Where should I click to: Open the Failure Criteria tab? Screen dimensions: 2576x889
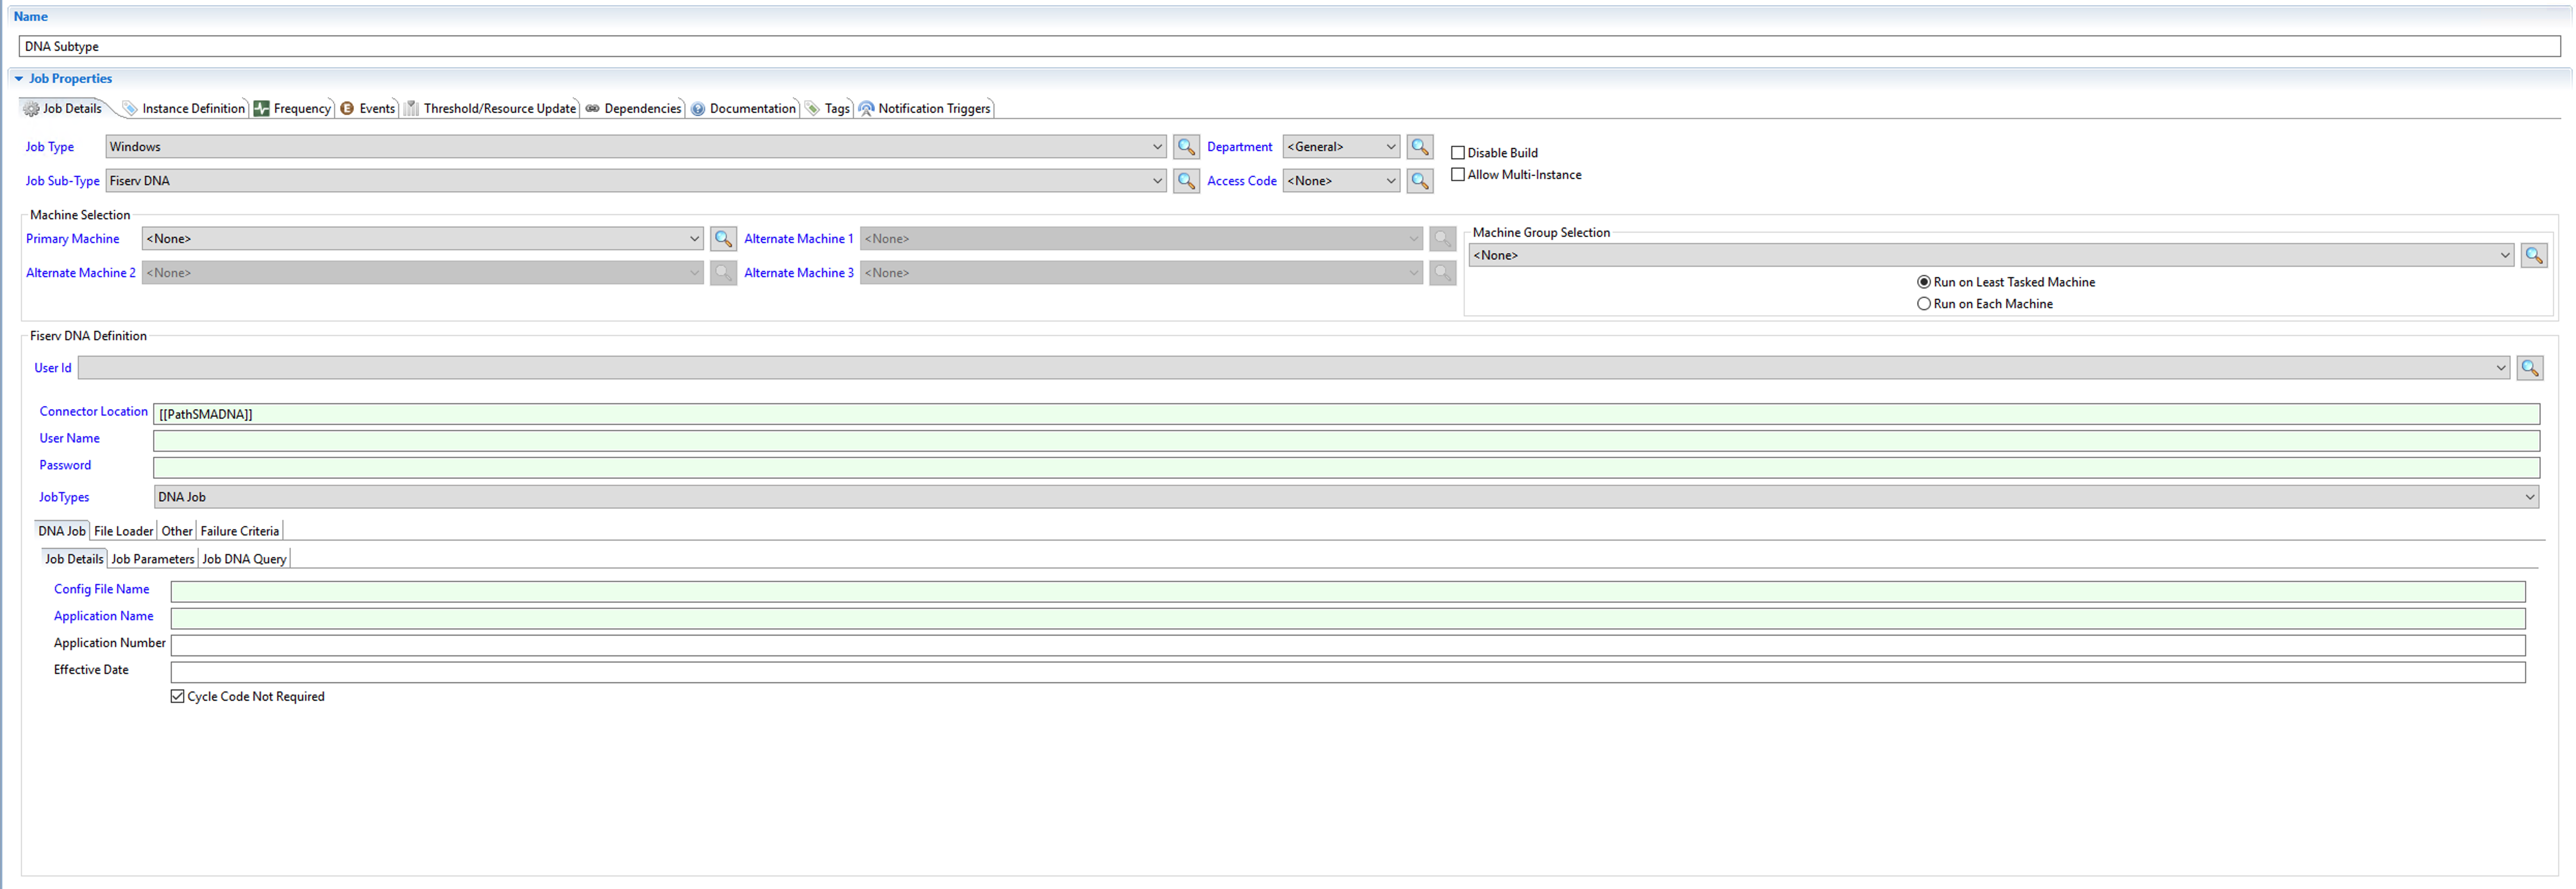[x=240, y=532]
